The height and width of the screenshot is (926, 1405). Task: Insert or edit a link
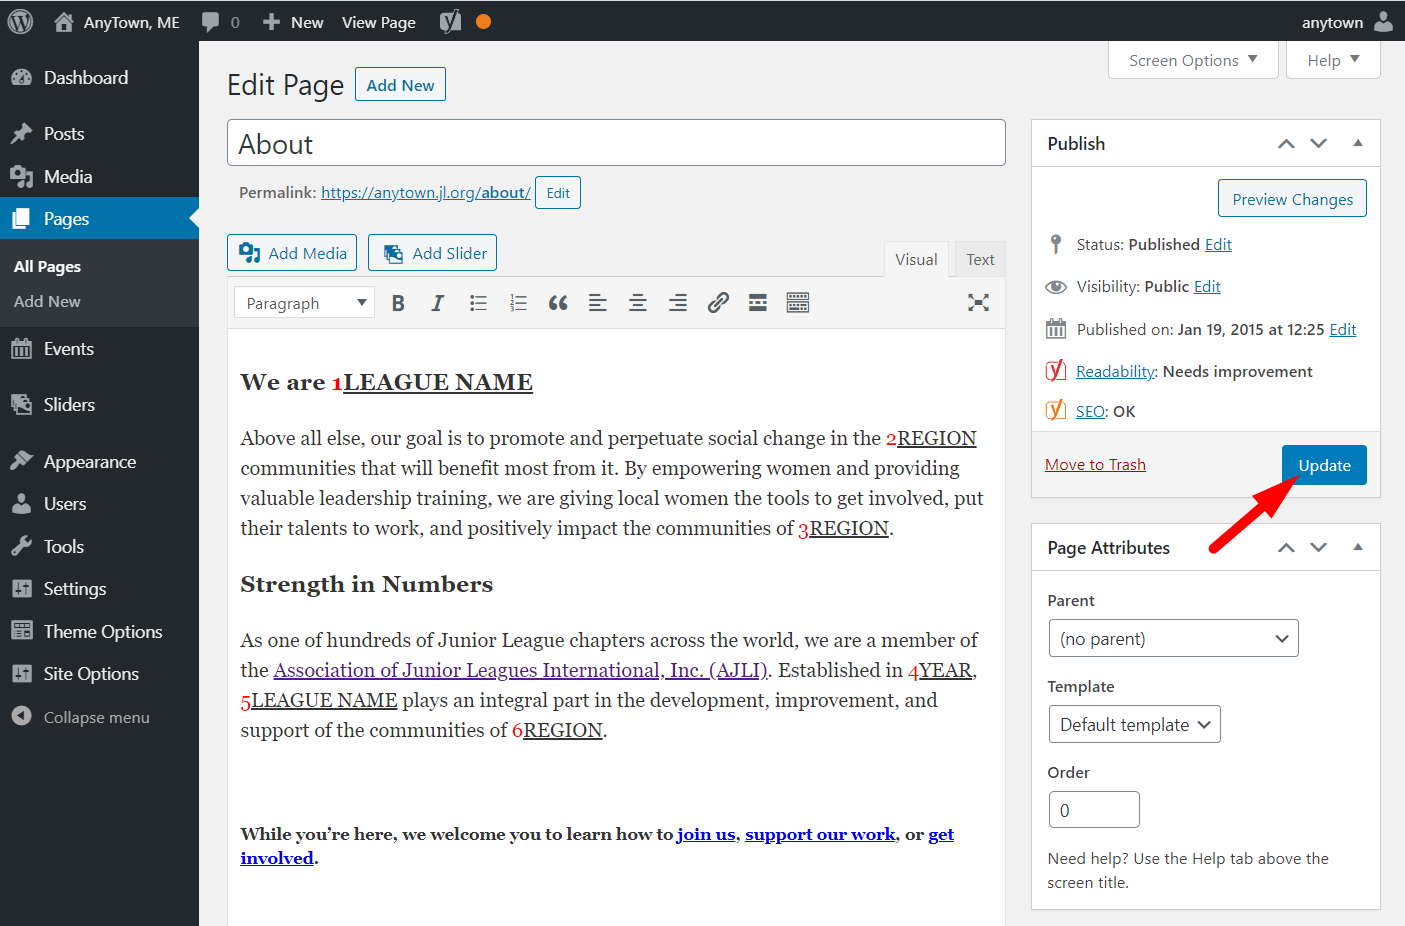coord(718,303)
